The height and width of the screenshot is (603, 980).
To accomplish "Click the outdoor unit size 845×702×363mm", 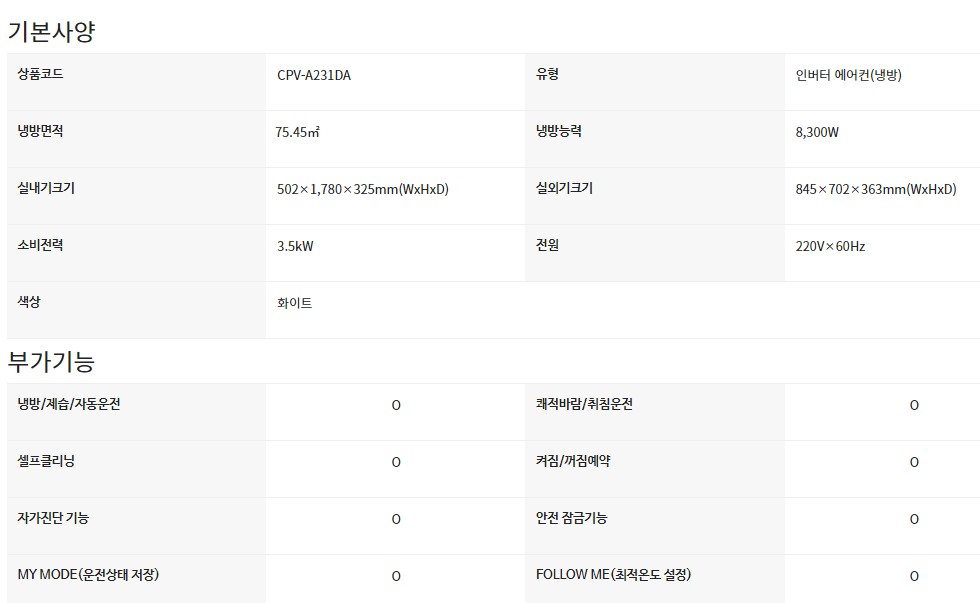I will point(876,189).
